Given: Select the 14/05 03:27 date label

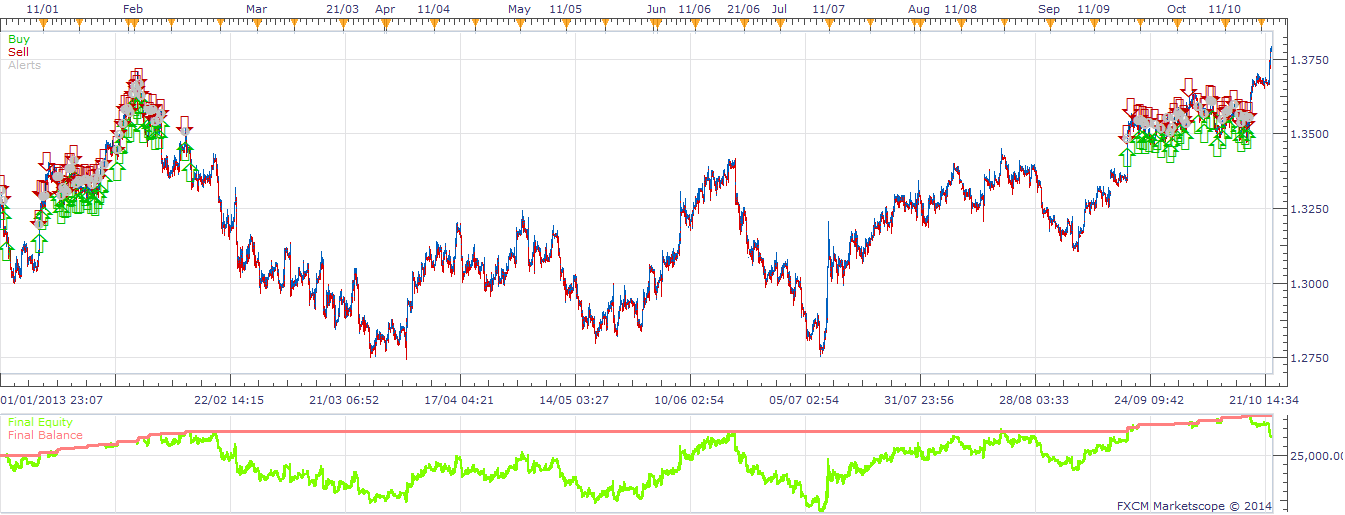Looking at the screenshot, I should (575, 400).
